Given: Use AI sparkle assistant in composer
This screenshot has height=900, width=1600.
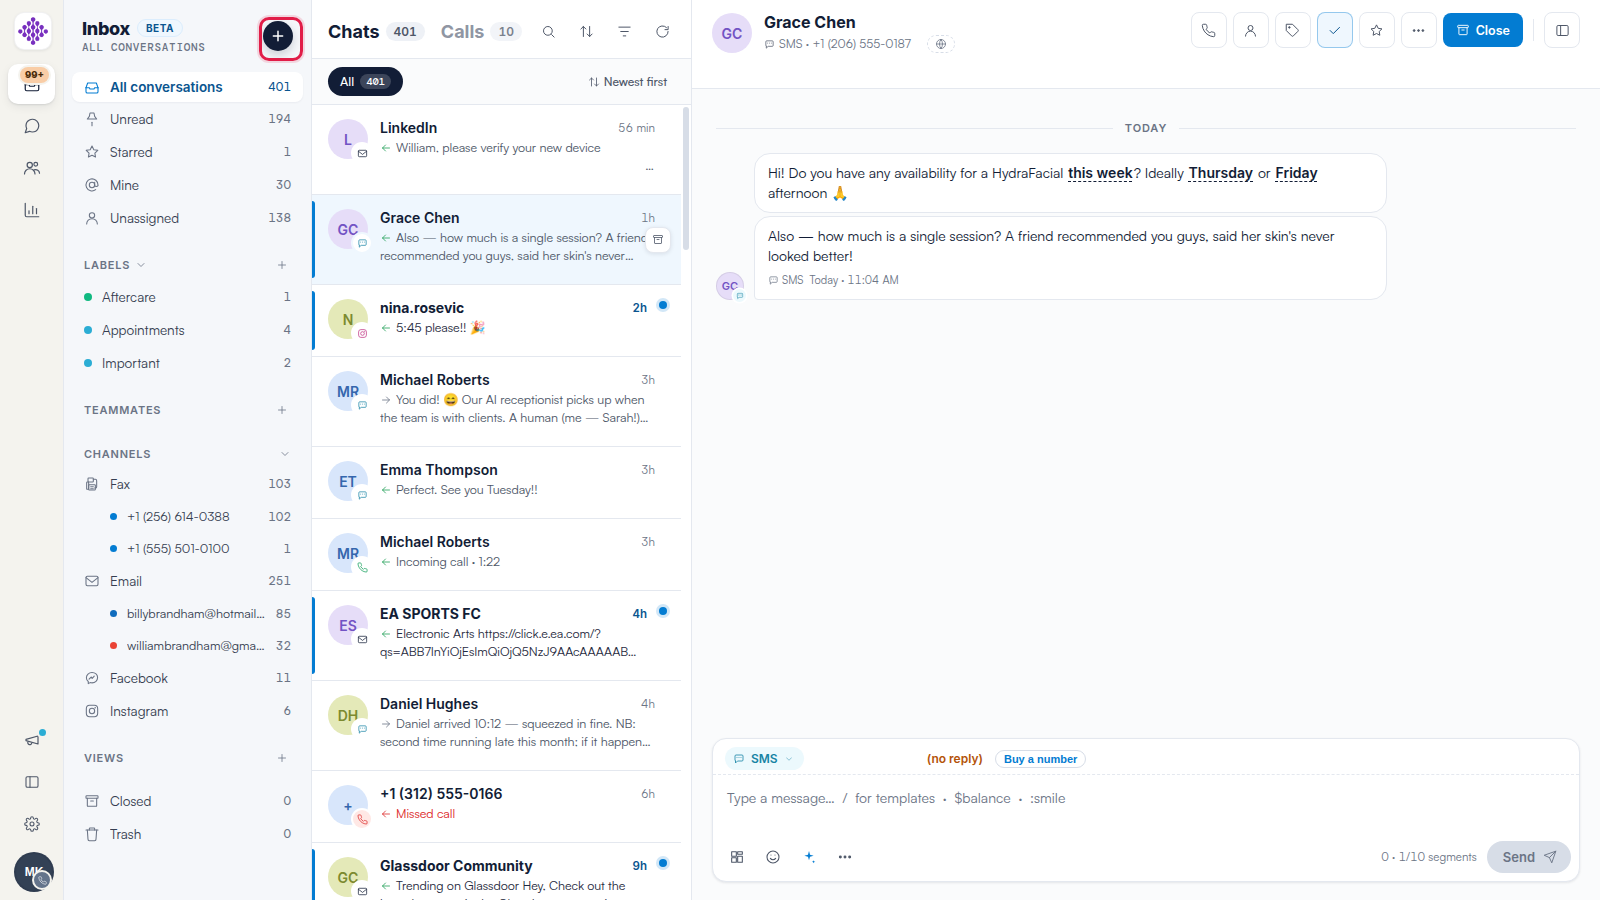Looking at the screenshot, I should 809,857.
